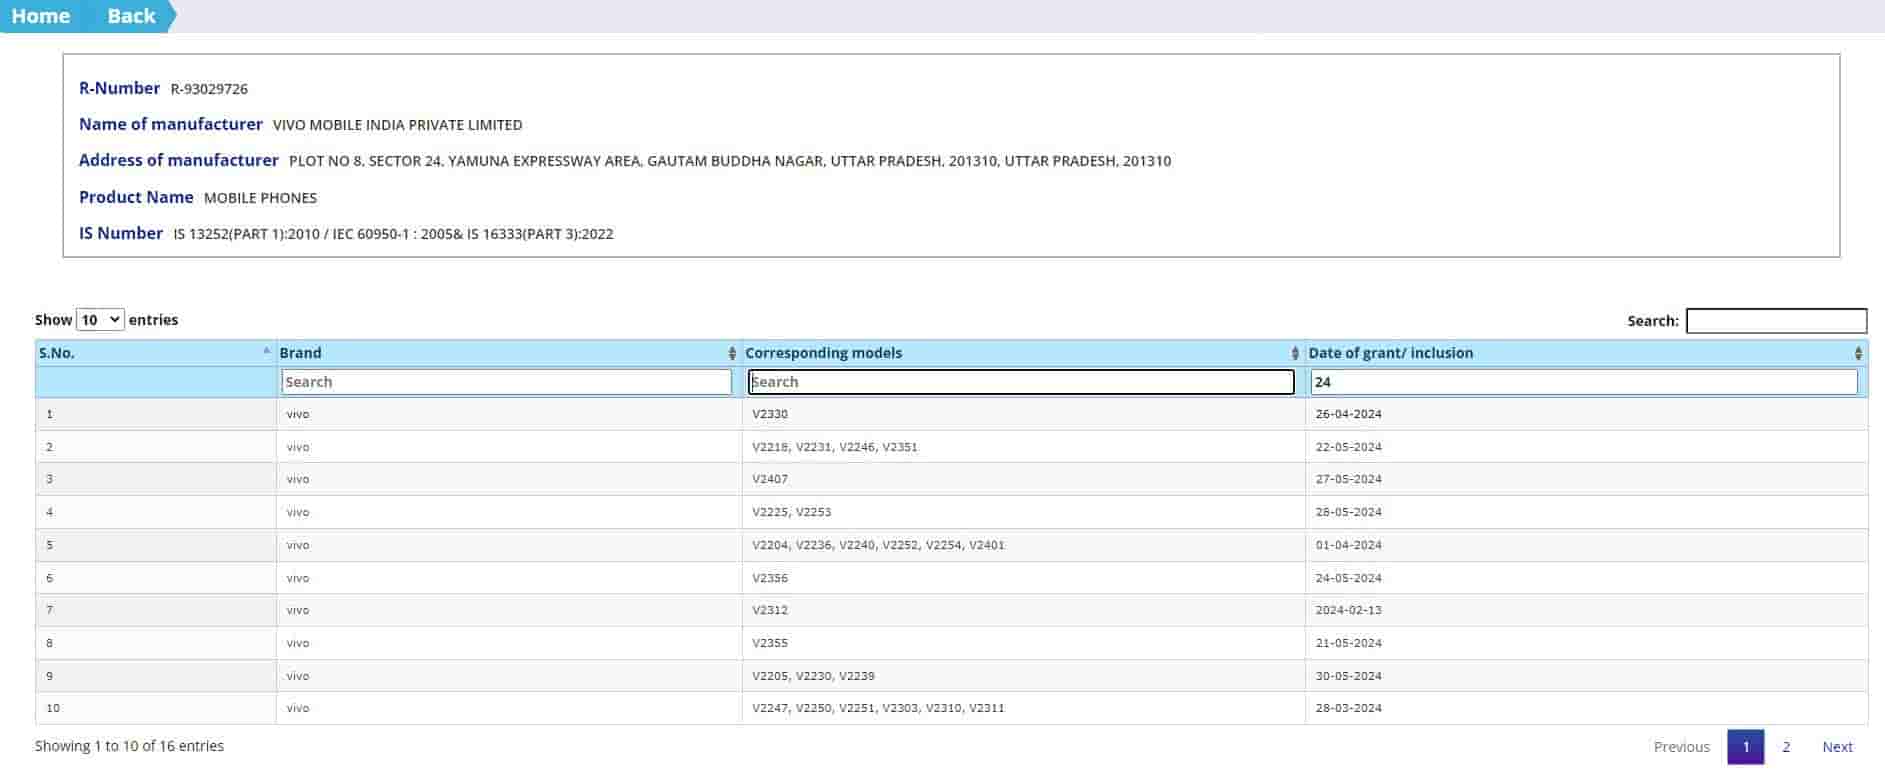Go back using the Back breadcrumb

click(131, 16)
